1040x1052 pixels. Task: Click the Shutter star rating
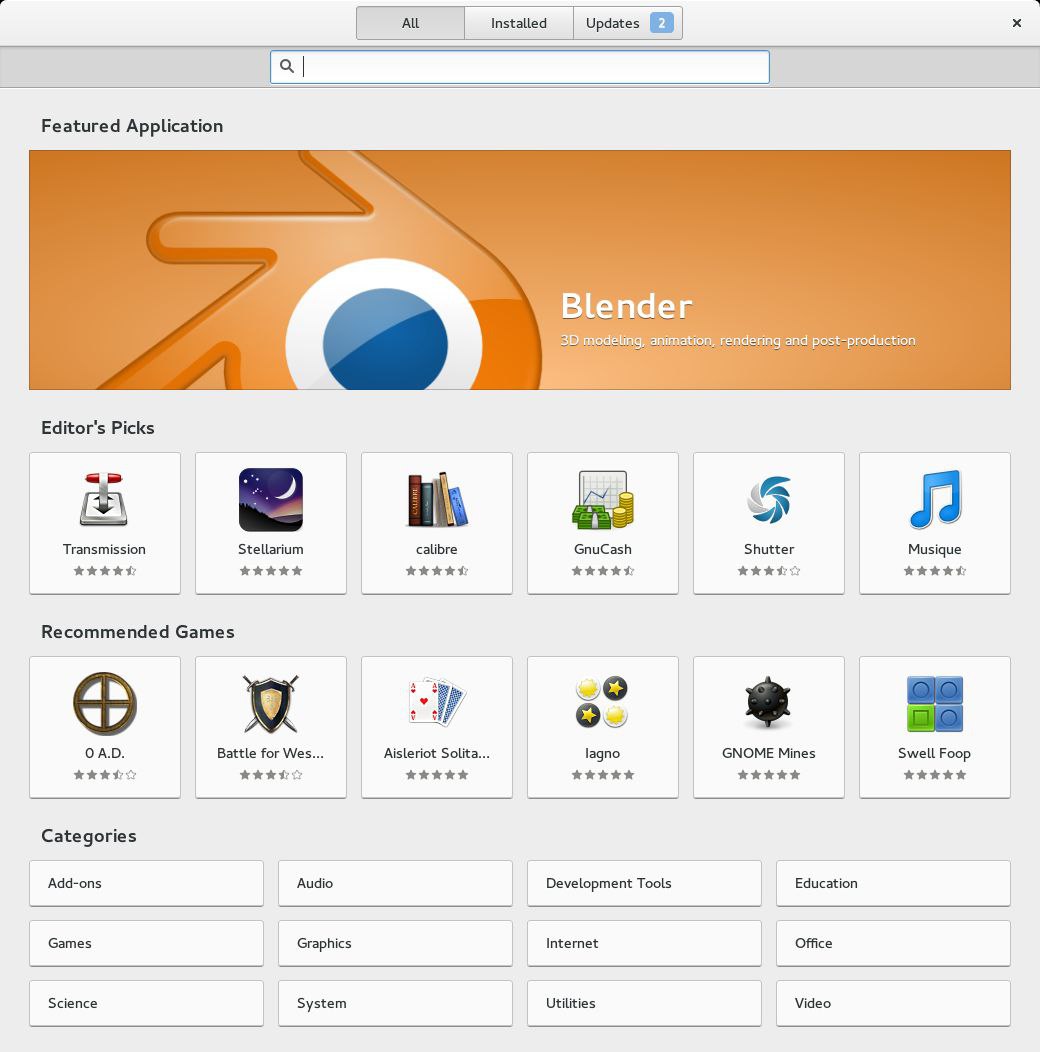click(x=769, y=571)
